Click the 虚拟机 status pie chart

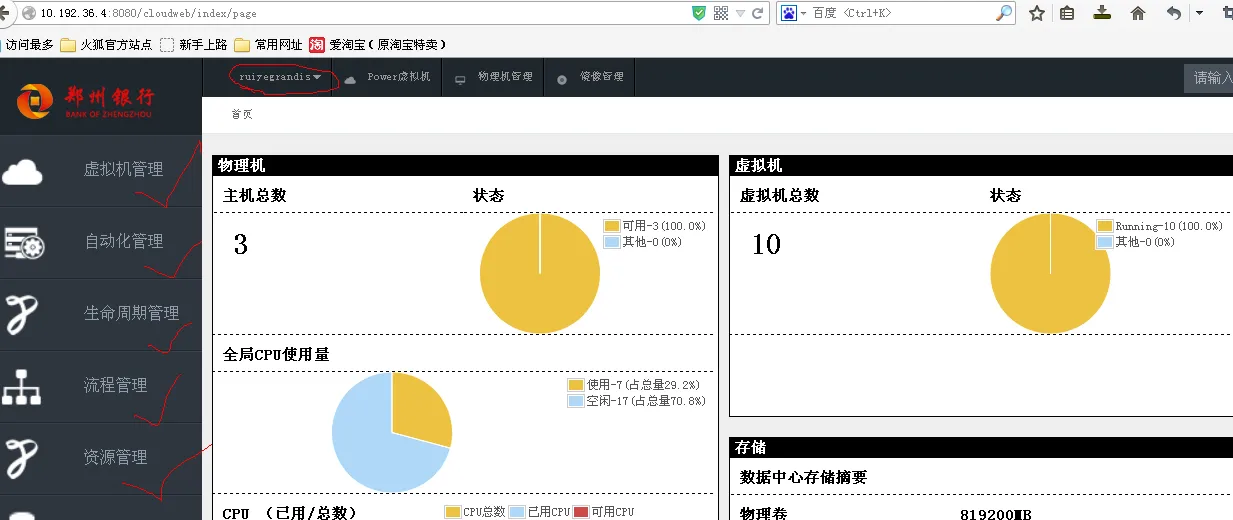[1050, 273]
